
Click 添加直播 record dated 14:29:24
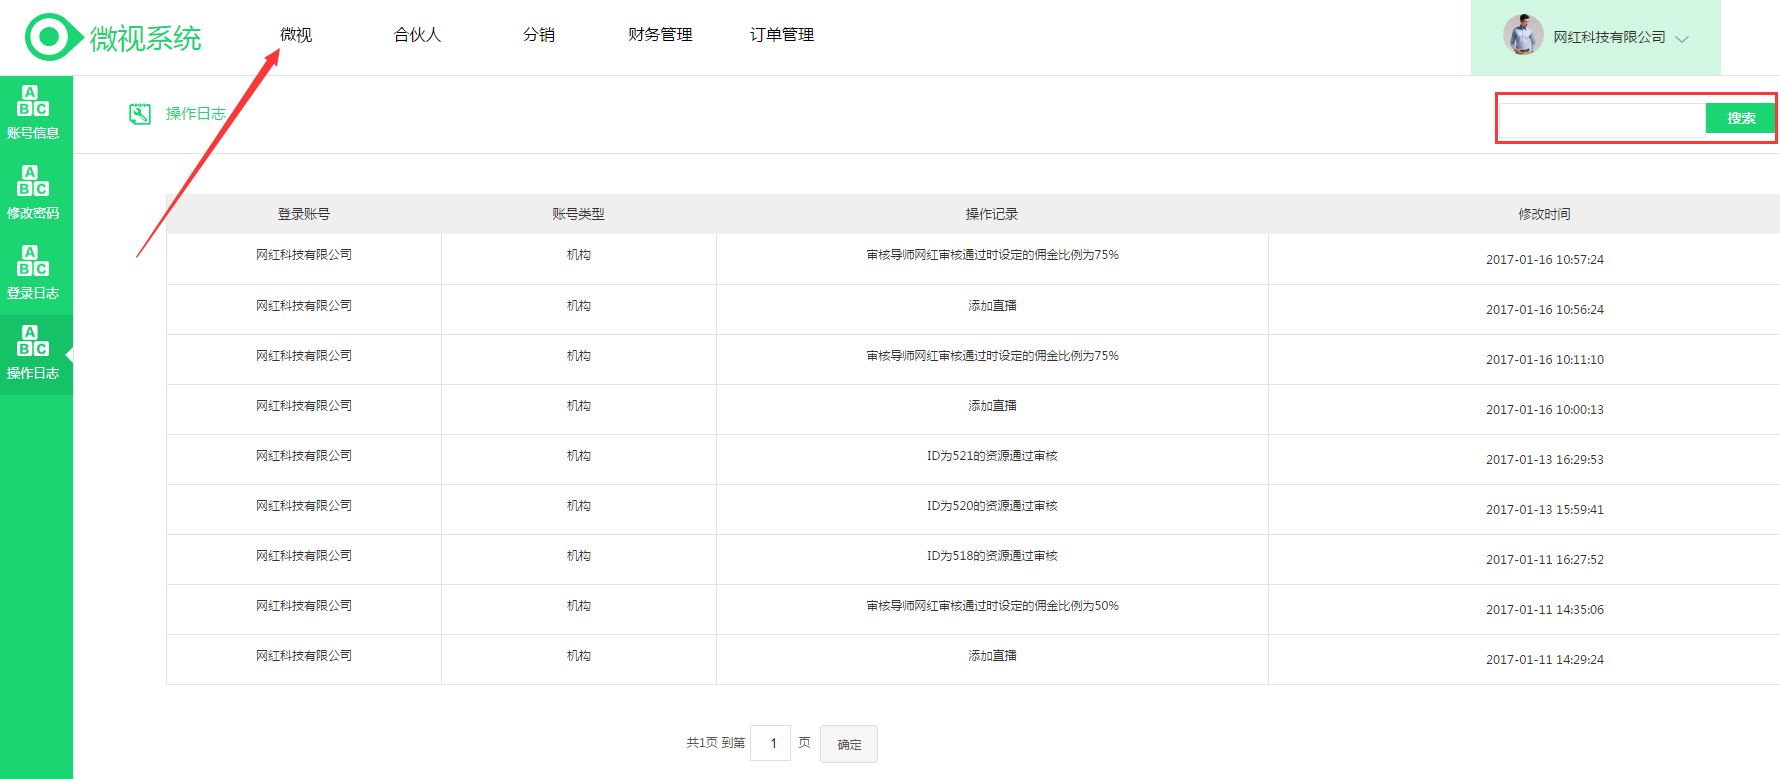pos(992,656)
